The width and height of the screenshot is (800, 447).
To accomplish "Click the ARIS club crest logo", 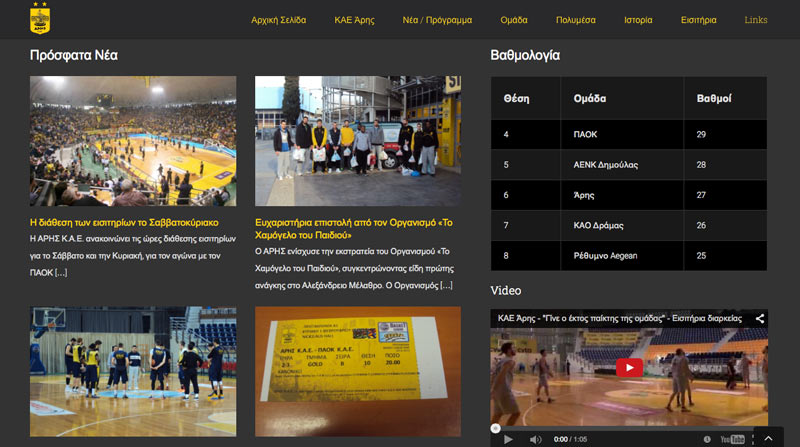I will pos(40,18).
